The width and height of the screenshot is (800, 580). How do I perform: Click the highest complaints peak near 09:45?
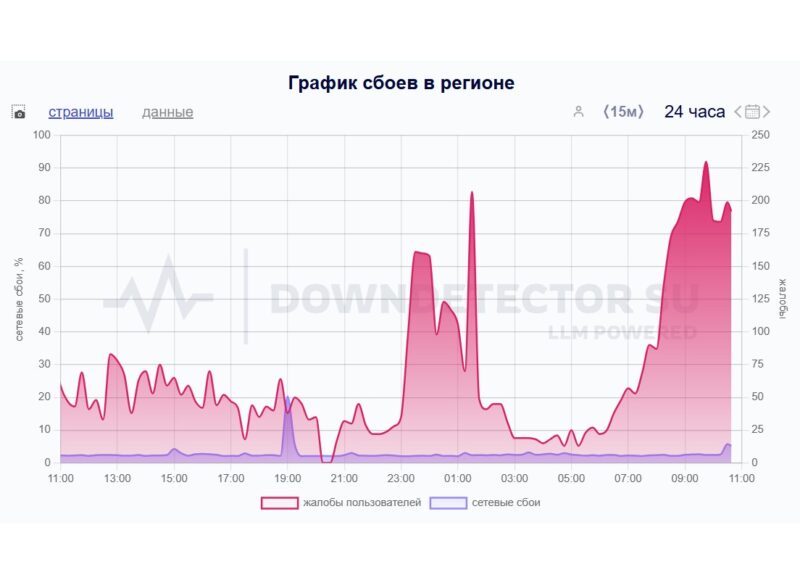705,163
